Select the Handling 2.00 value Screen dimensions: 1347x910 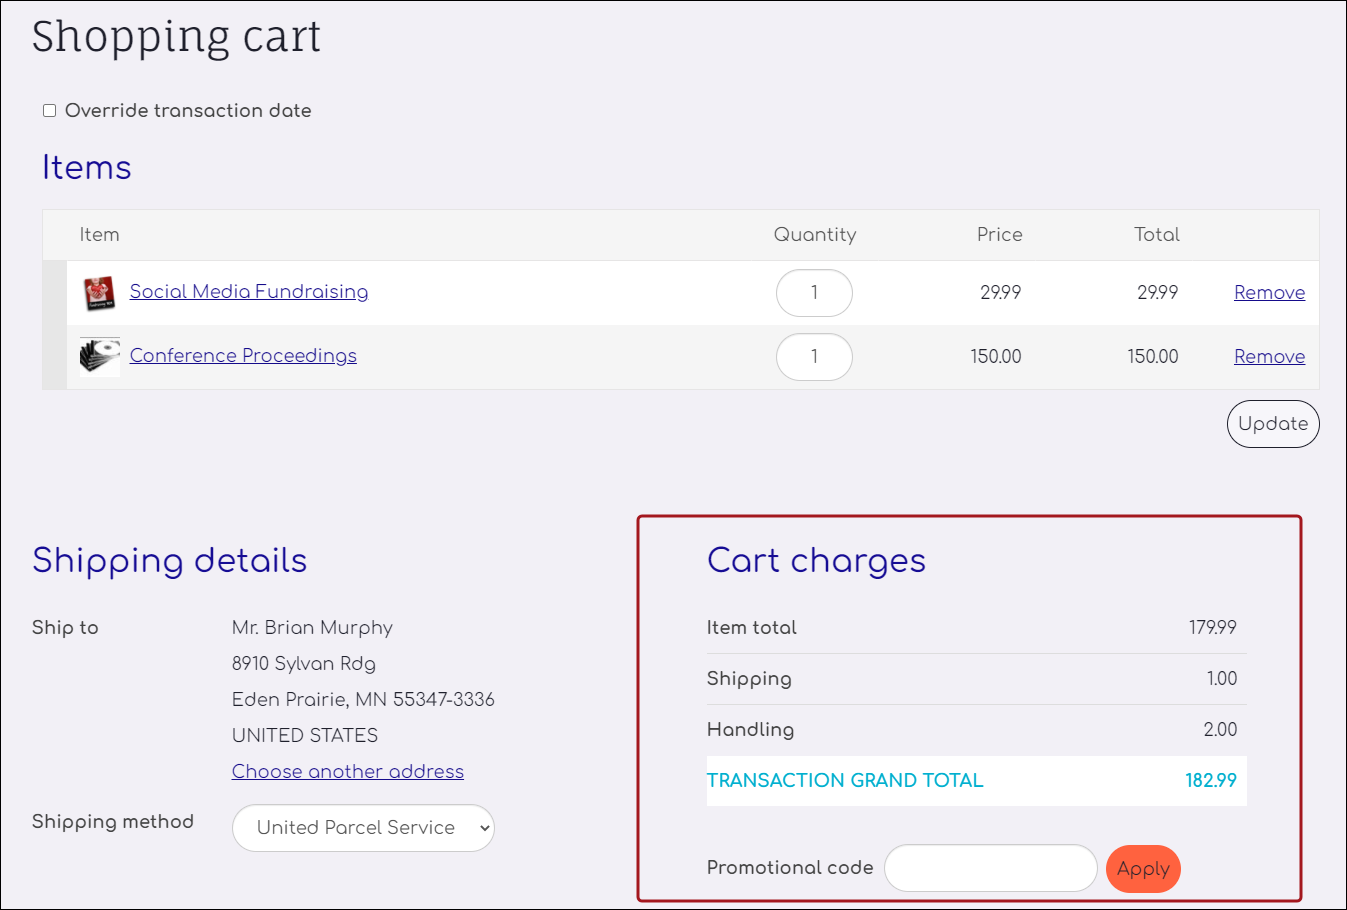pyautogui.click(x=1220, y=729)
